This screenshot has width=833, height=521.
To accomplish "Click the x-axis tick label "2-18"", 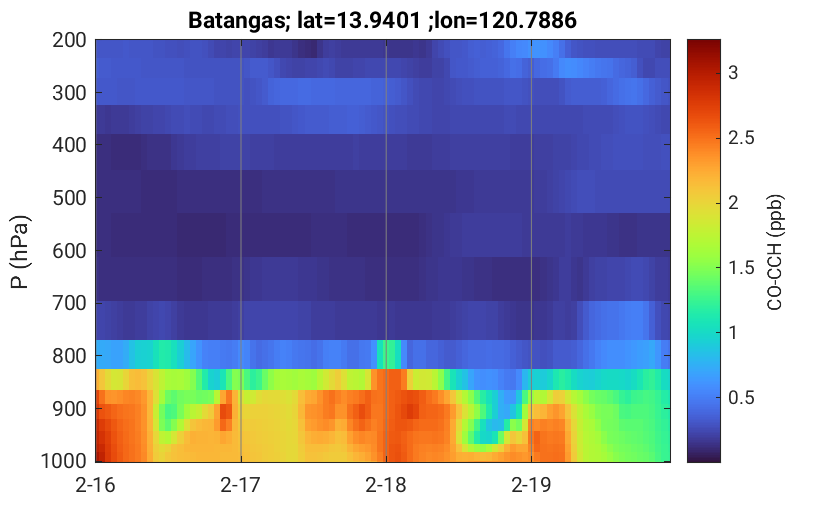I will pyautogui.click(x=386, y=485).
